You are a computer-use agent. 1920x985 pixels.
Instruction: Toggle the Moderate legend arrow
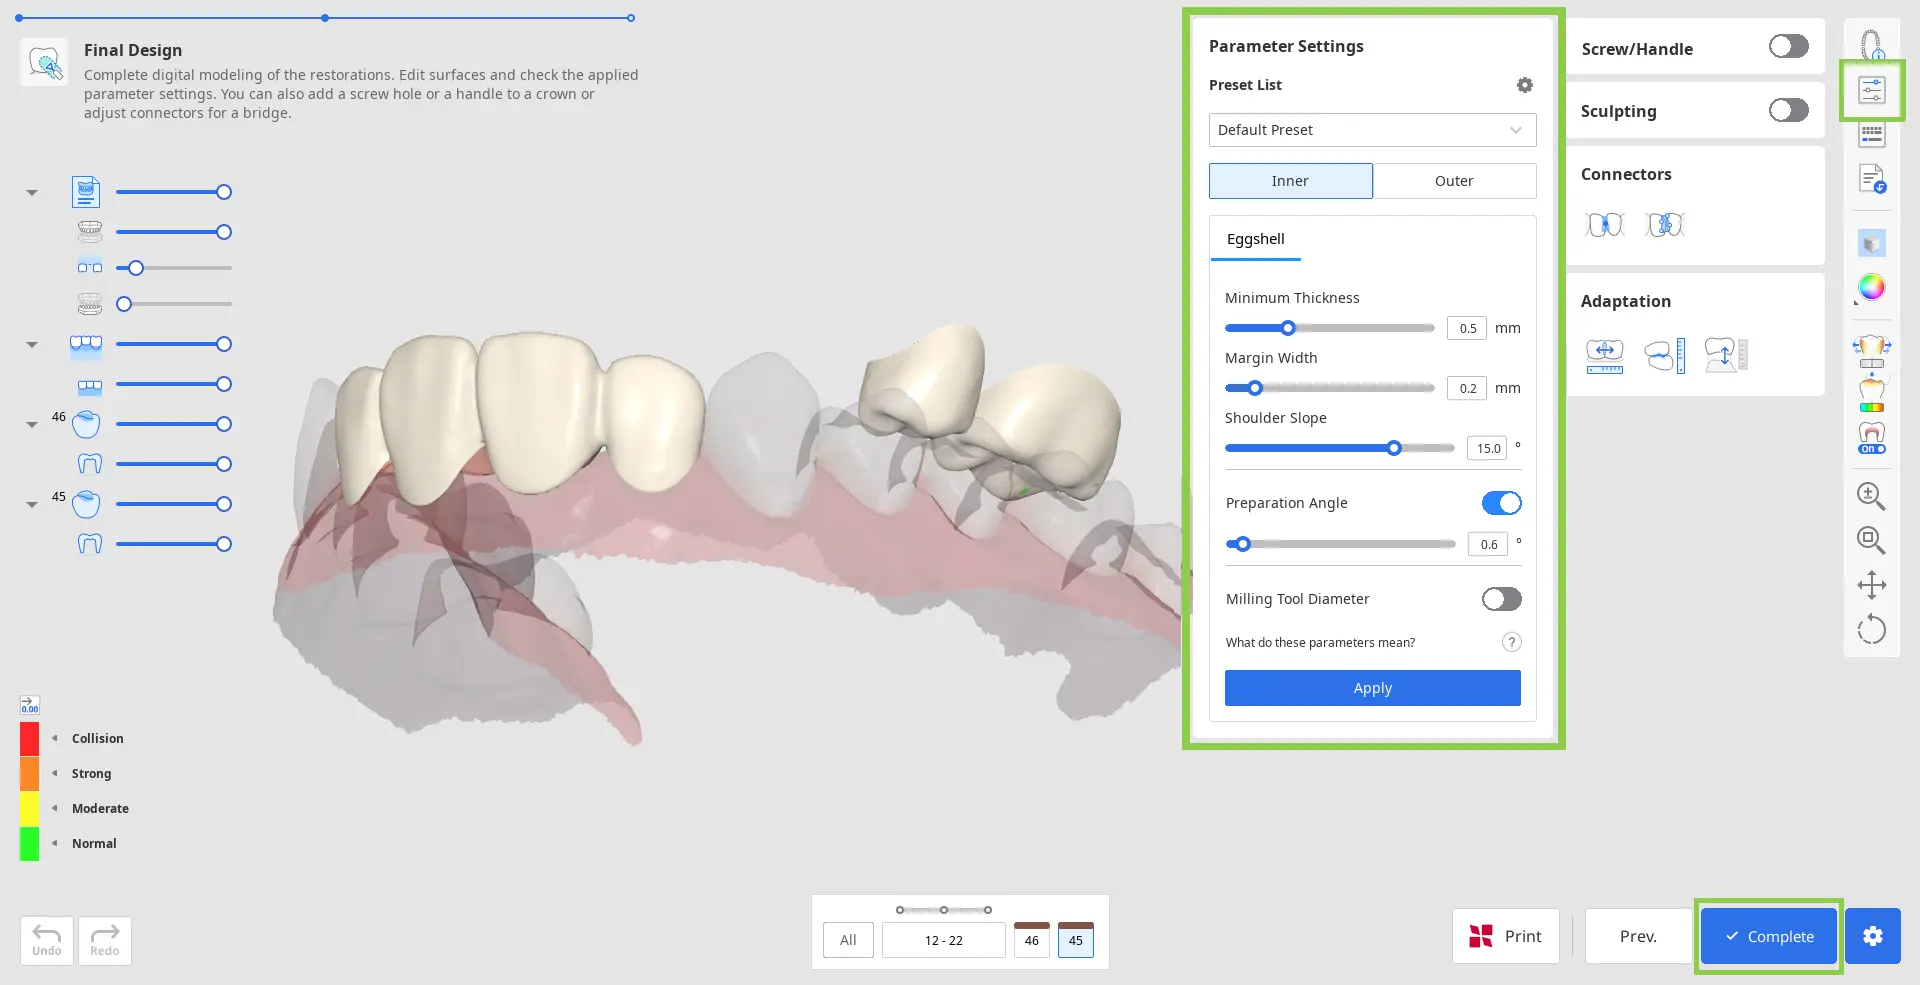(55, 808)
